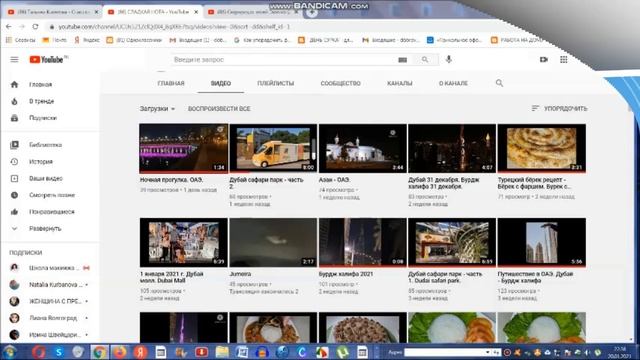Open the Jumeira video thumbnail
This screenshot has height=360, width=640.
(273, 242)
